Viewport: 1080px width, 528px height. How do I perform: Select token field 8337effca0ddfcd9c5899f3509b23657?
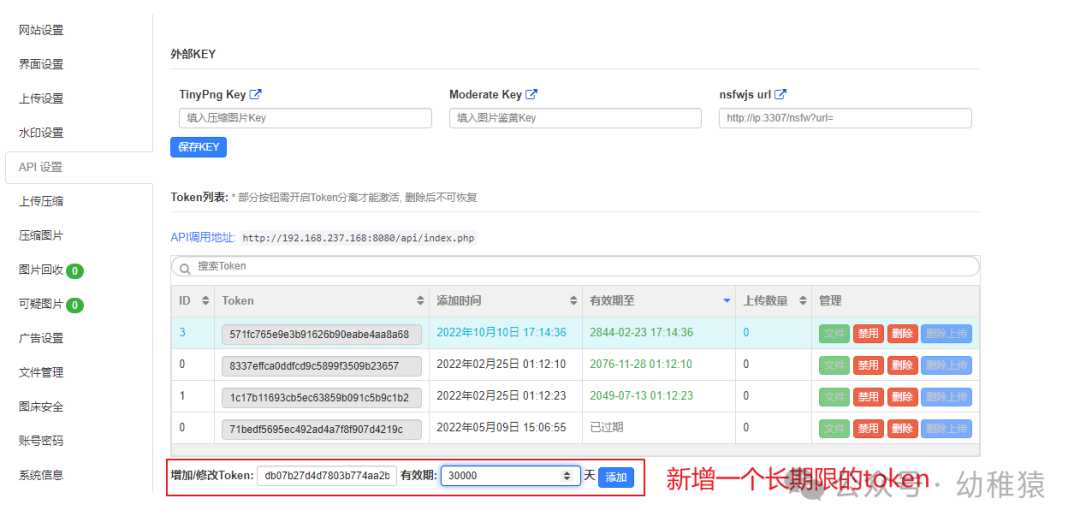tap(322, 366)
